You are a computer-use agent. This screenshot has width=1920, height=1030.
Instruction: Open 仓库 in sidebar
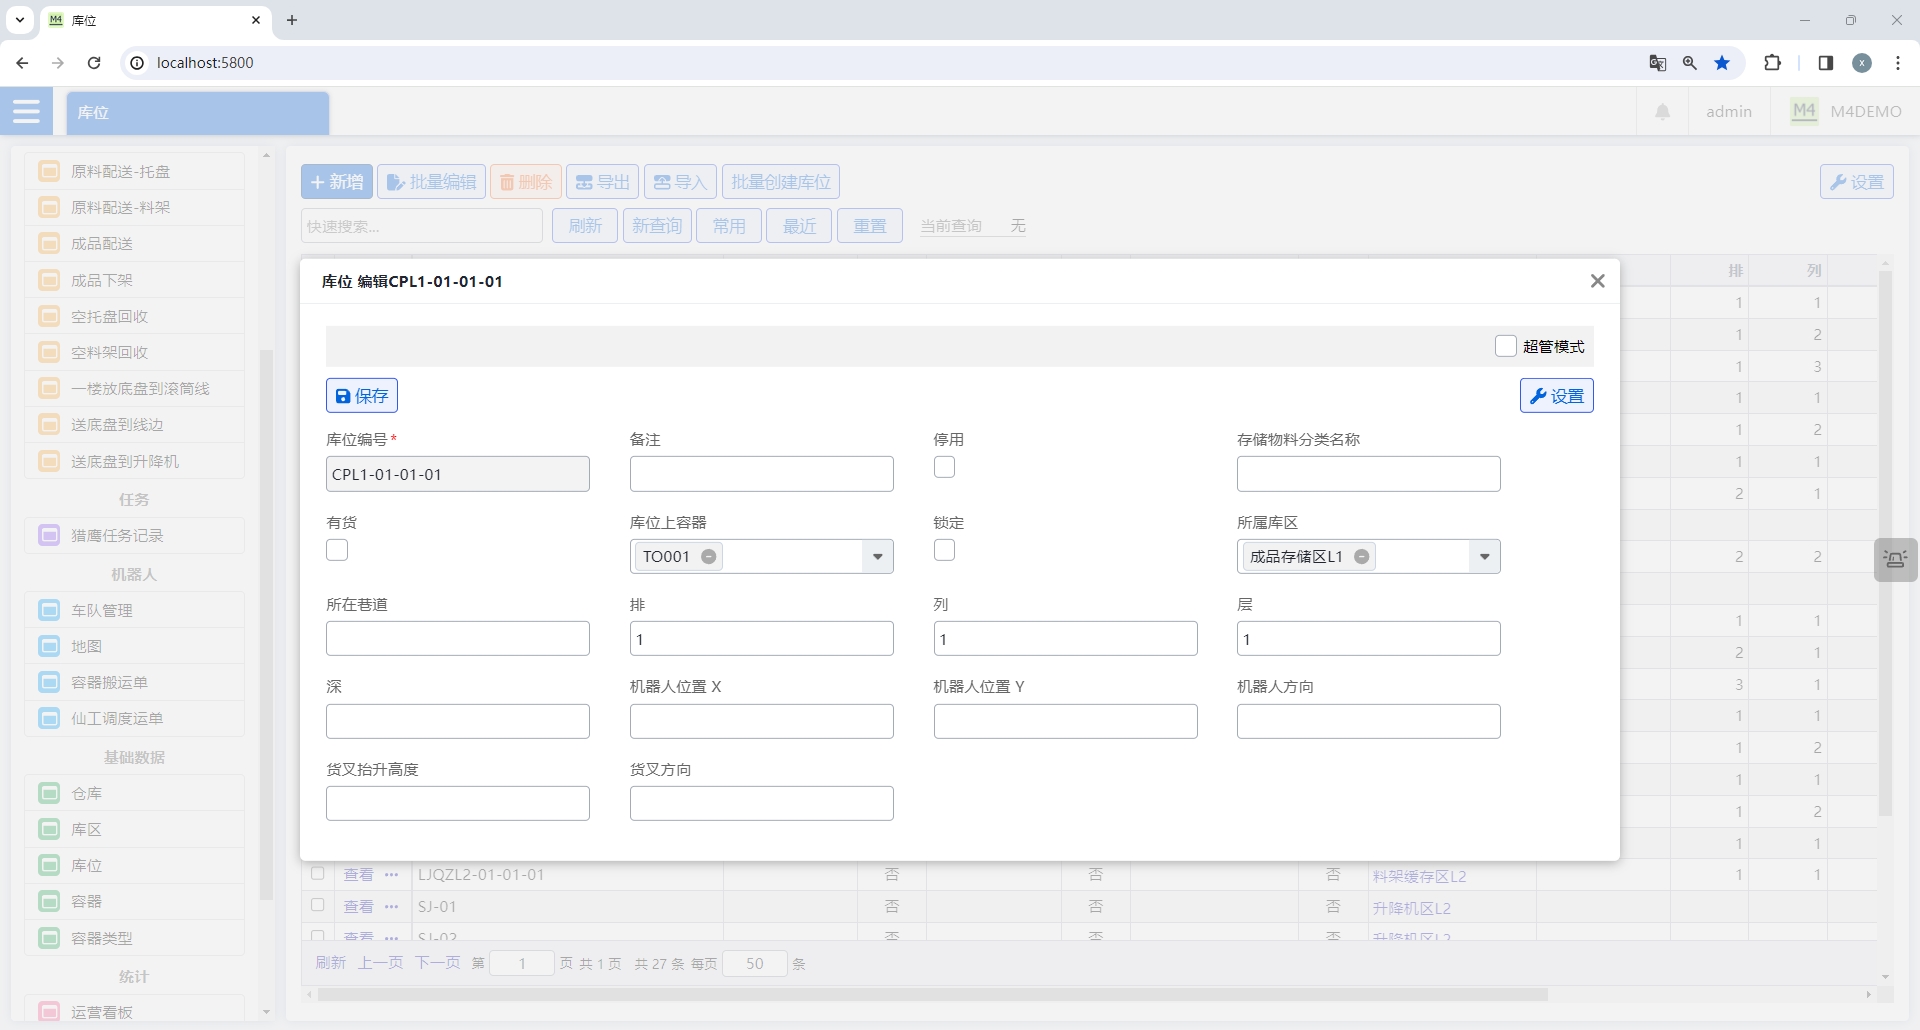tap(135, 793)
